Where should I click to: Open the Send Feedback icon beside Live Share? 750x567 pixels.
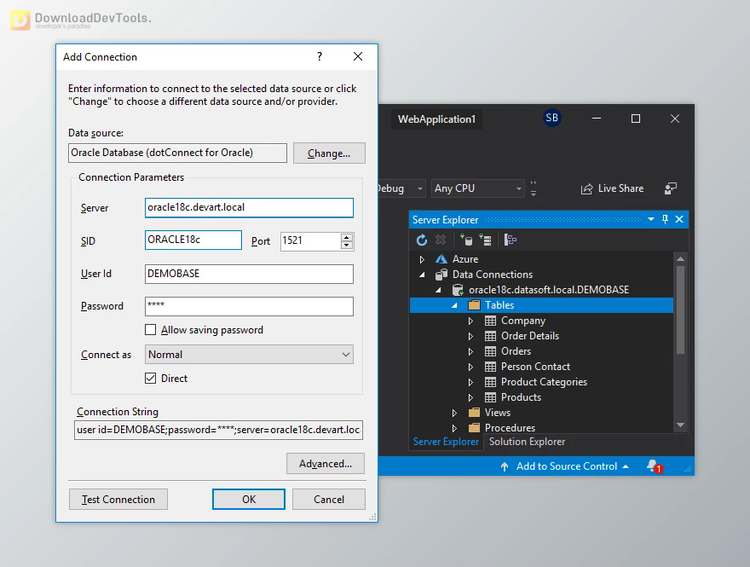(x=671, y=189)
